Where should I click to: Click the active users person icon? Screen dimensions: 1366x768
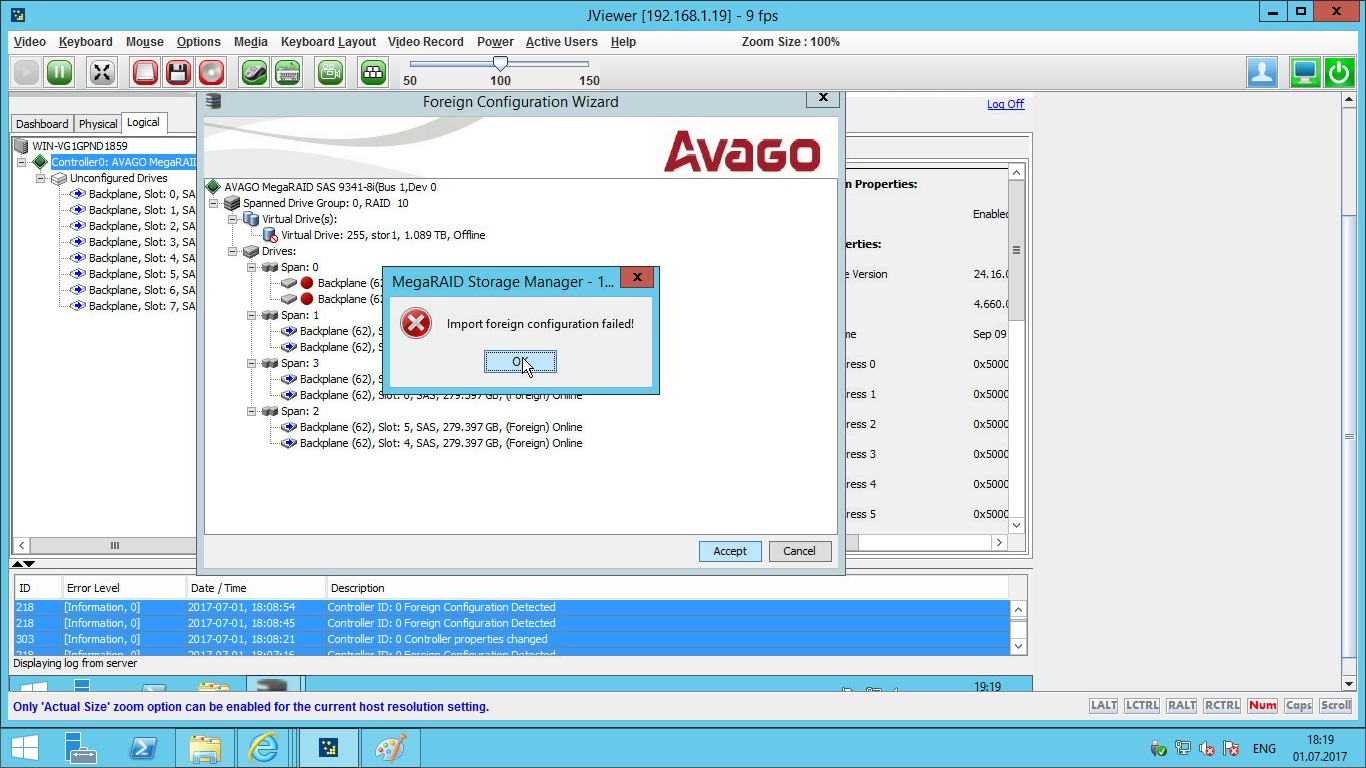coord(1262,72)
